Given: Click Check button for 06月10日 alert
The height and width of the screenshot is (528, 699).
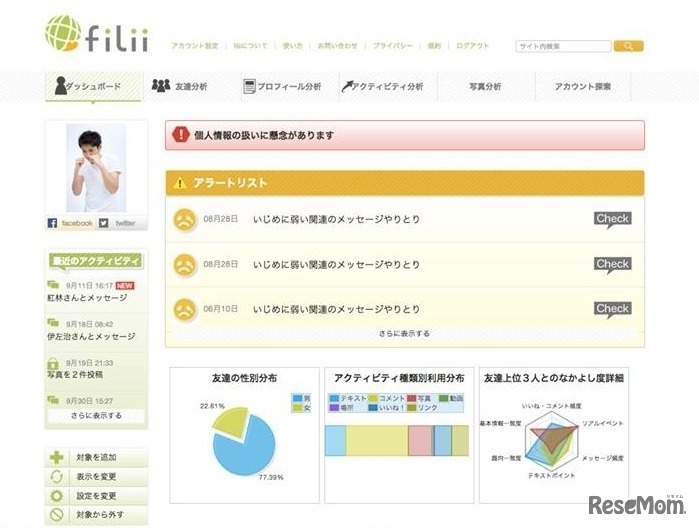Looking at the screenshot, I should tap(613, 309).
